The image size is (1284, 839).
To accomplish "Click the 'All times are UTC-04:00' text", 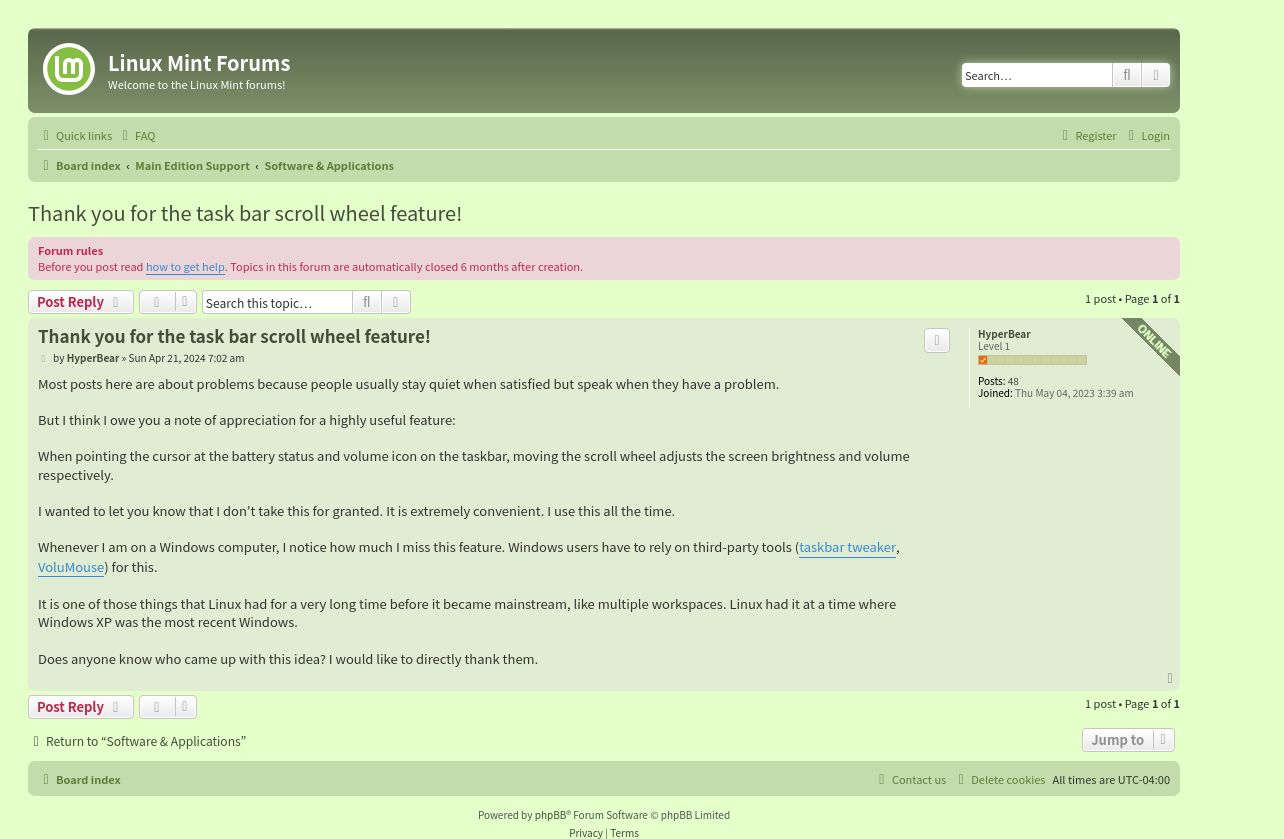I will (x=1111, y=780).
